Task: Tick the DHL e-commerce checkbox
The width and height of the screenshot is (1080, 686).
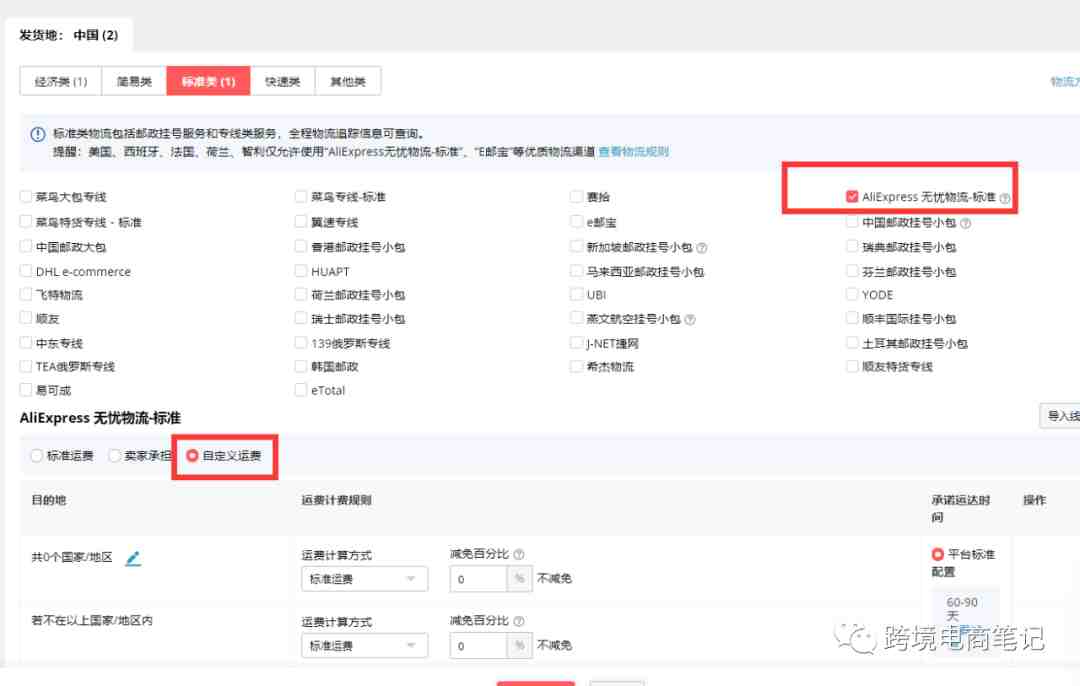Action: 26,271
